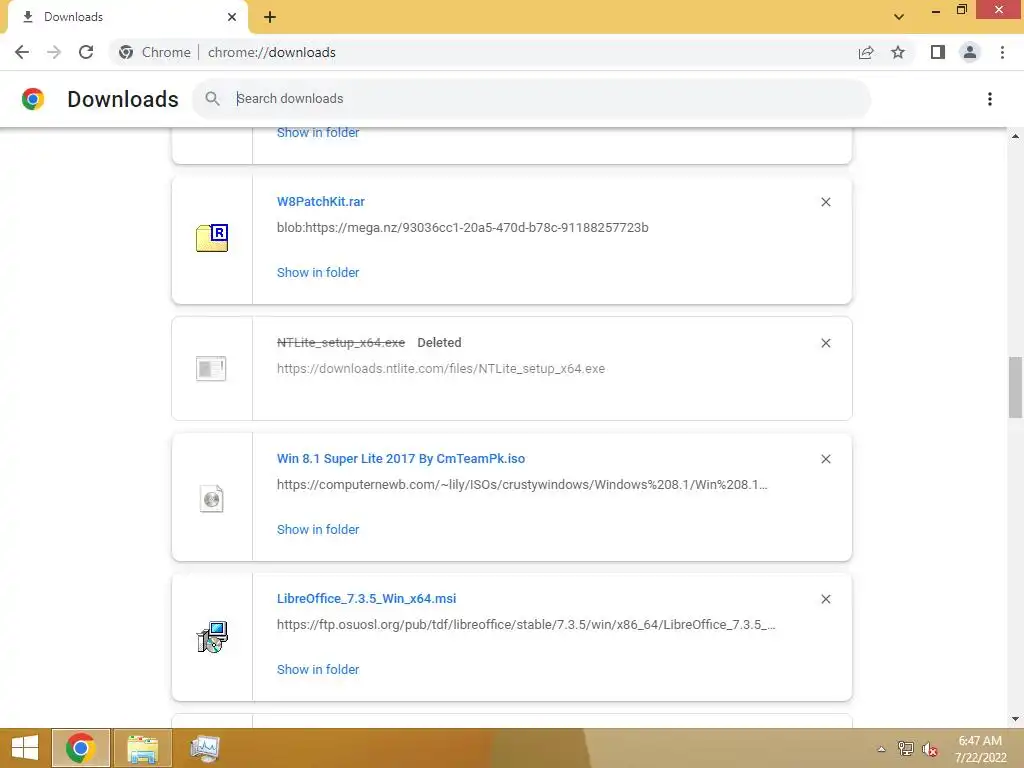The width and height of the screenshot is (1024, 768).
Task: Click the scrollbar down arrow
Action: tap(1015, 719)
